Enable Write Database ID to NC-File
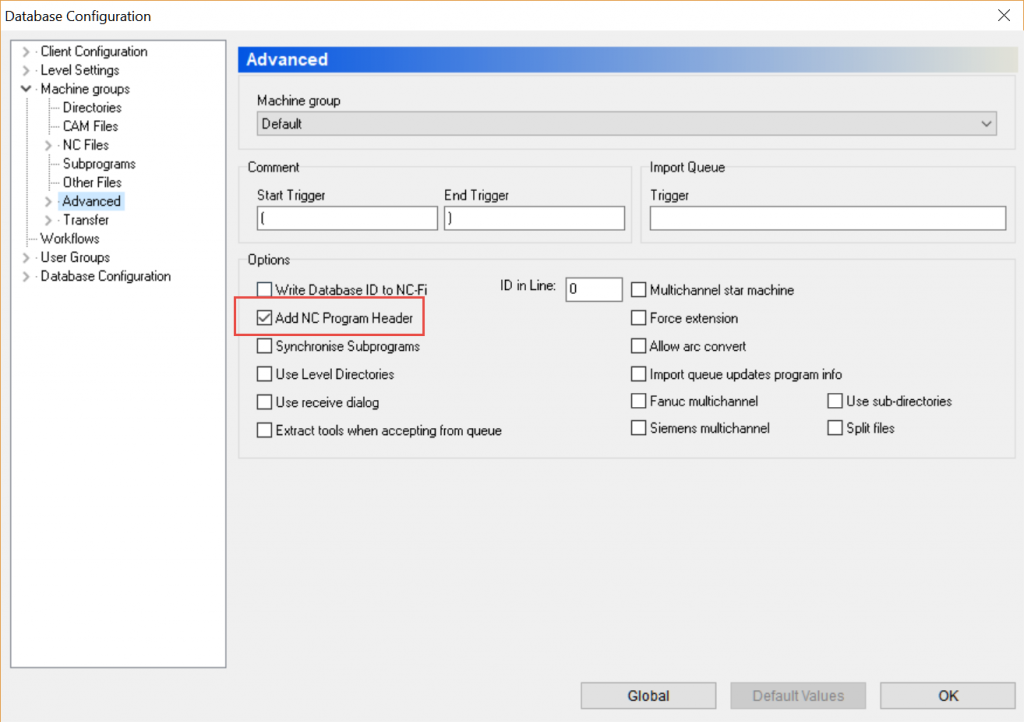 tap(264, 290)
